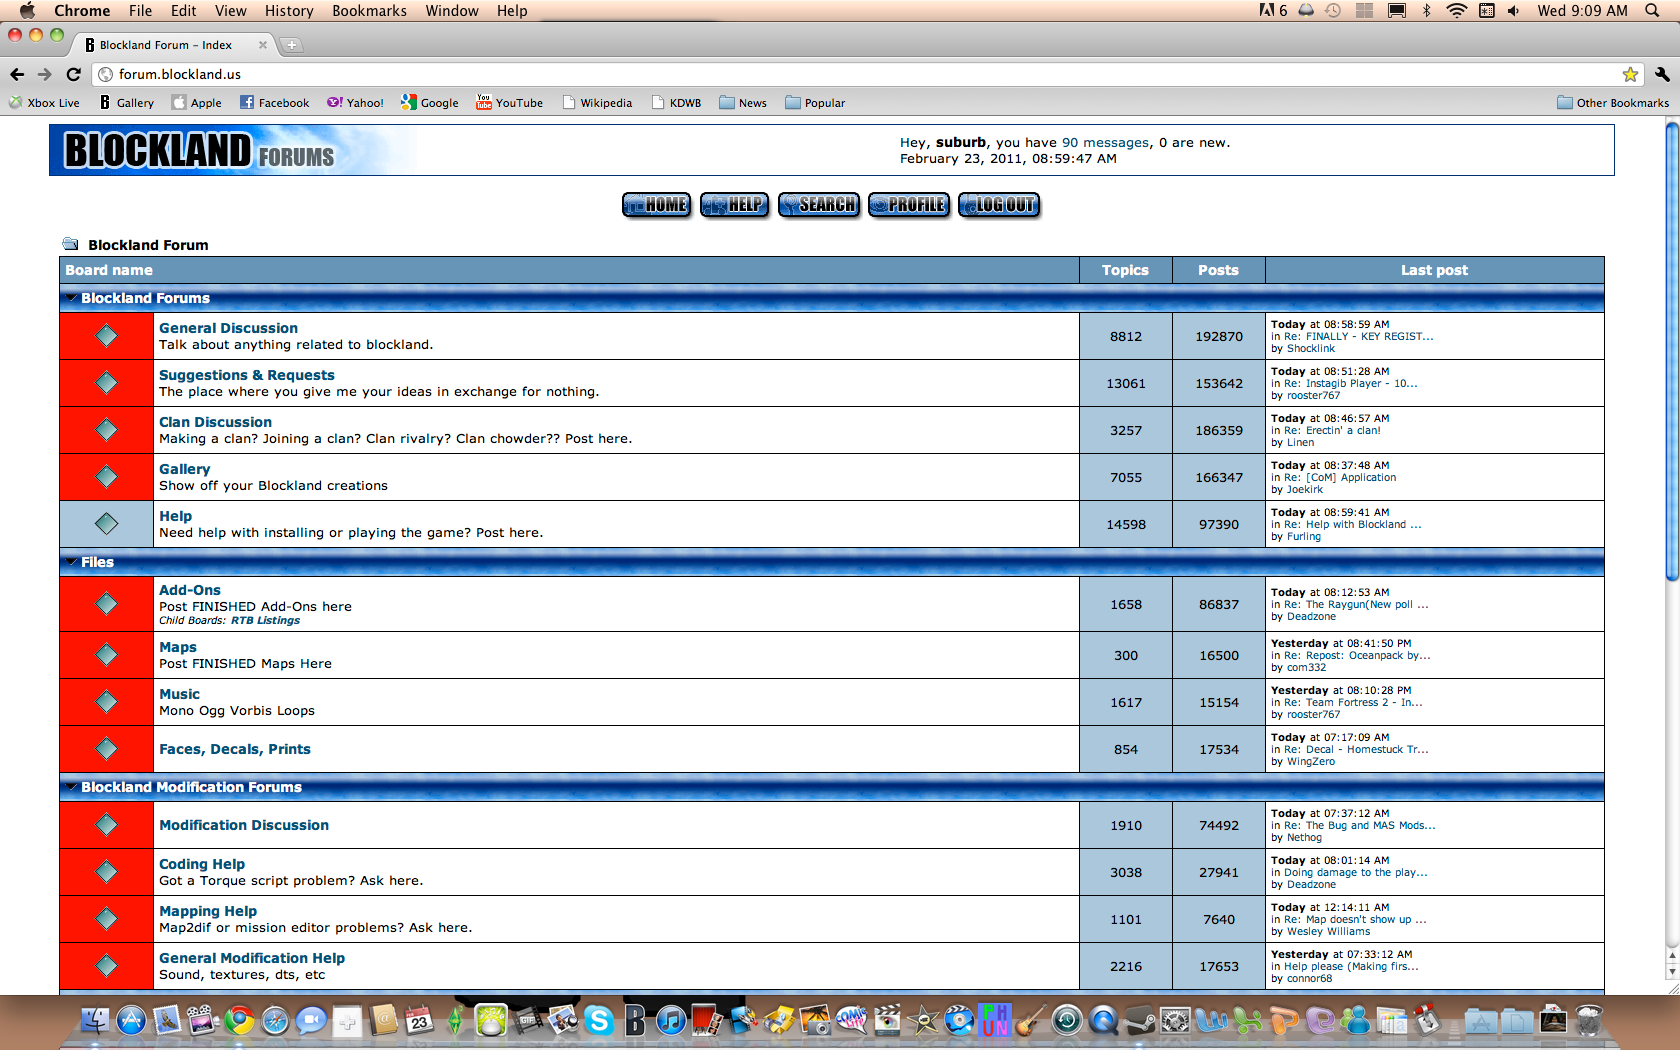The height and width of the screenshot is (1050, 1680).
Task: Click the address bar URL field
Action: coord(800,74)
